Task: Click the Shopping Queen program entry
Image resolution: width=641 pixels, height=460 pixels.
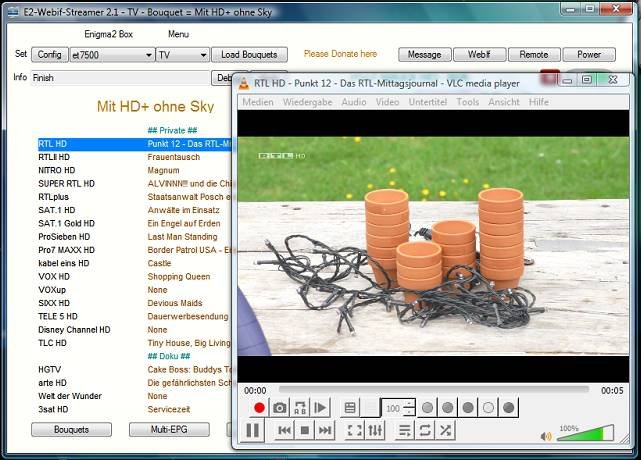Action: 179,276
